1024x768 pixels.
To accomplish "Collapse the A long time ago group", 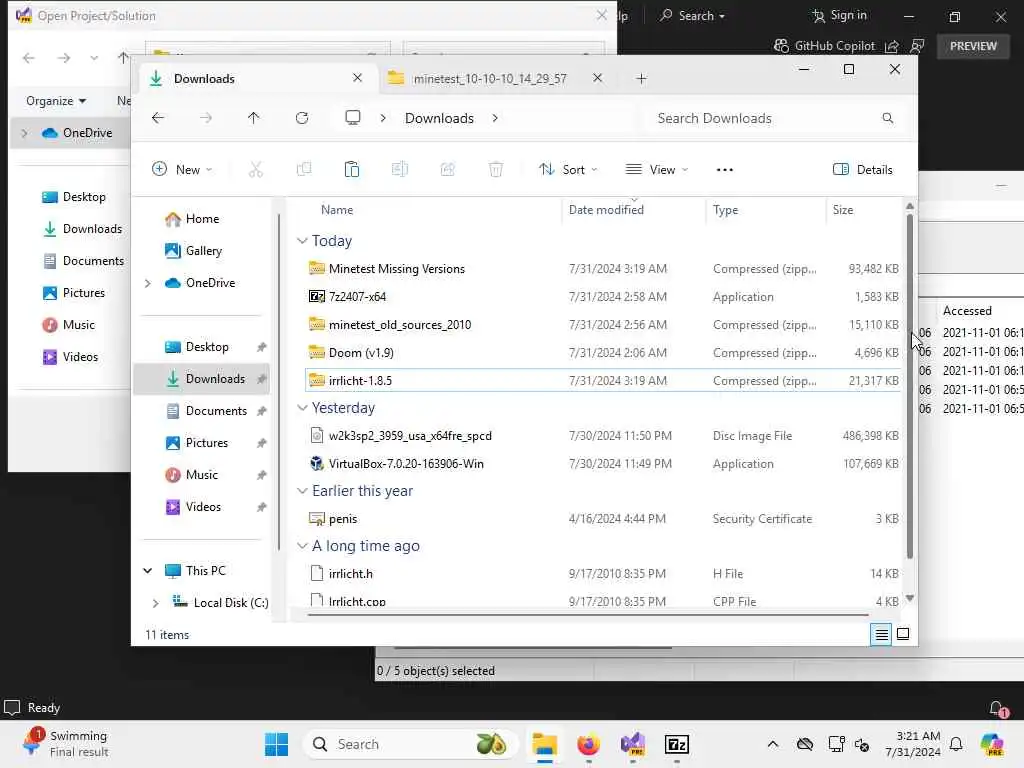I will [302, 546].
